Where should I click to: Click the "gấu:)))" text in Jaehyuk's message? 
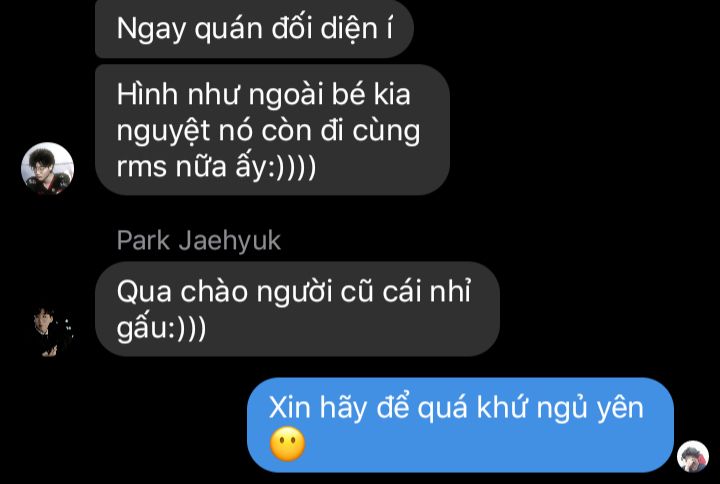[x=162, y=328]
